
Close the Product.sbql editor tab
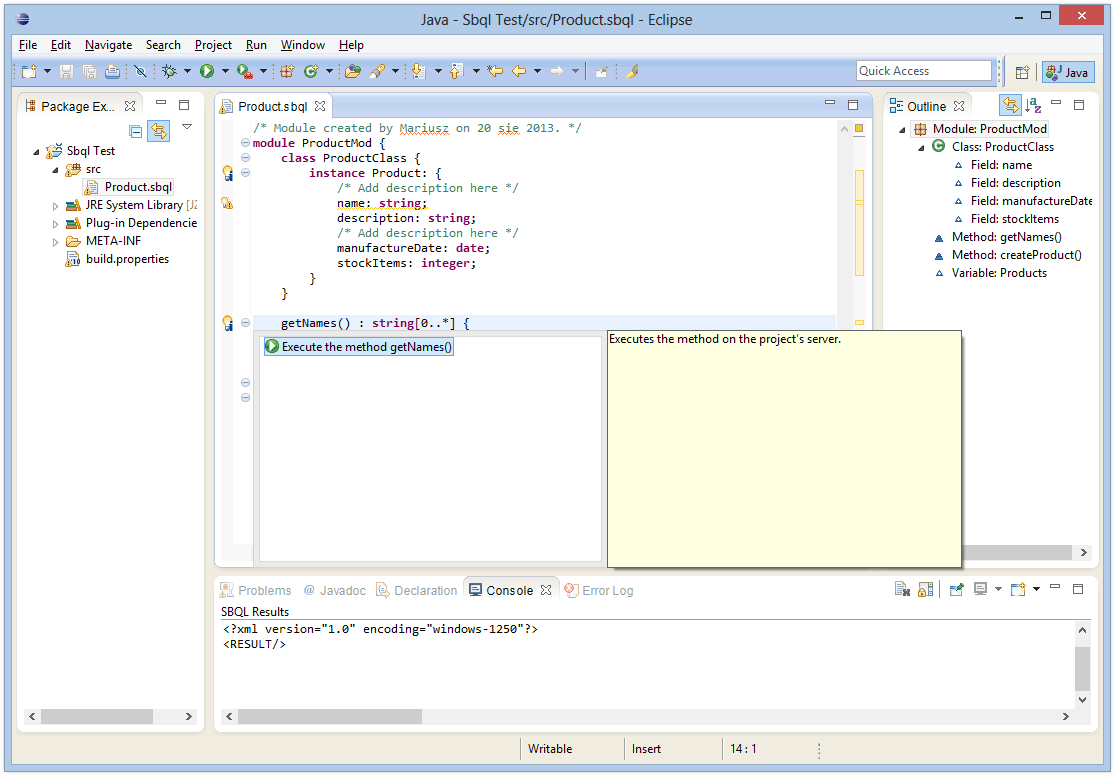tap(320, 106)
